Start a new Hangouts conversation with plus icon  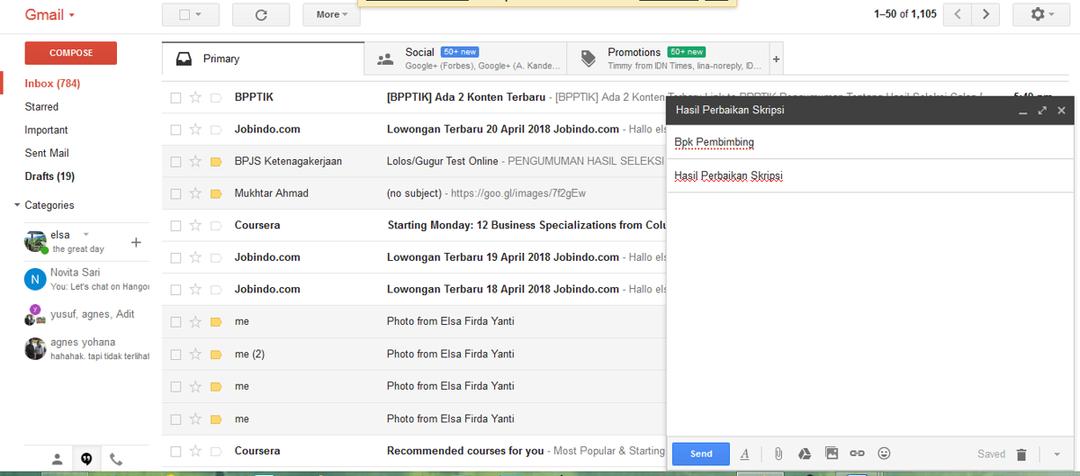(x=136, y=242)
